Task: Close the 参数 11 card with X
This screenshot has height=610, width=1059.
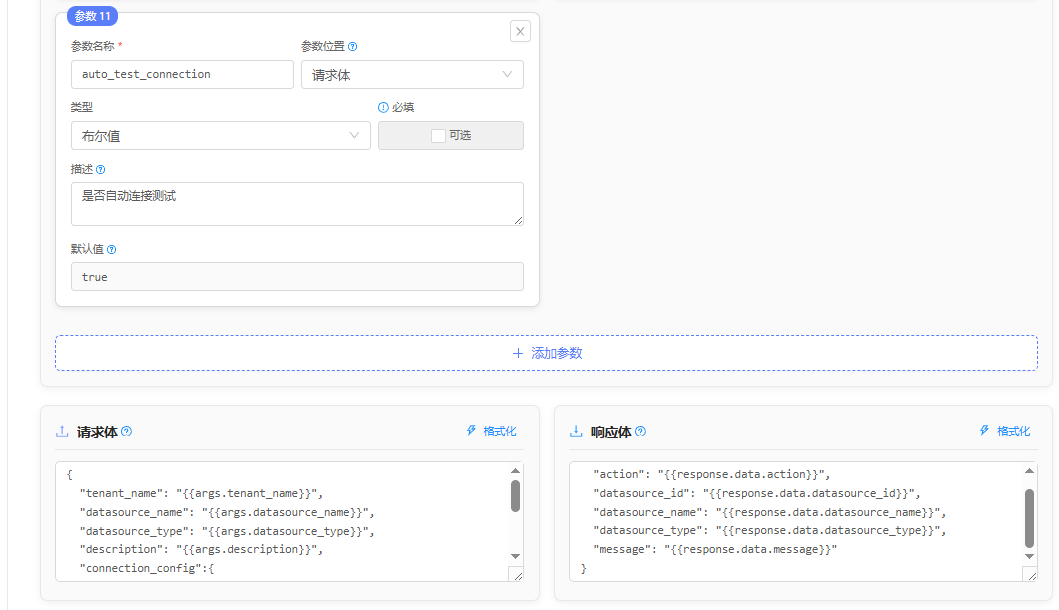Action: coord(520,31)
